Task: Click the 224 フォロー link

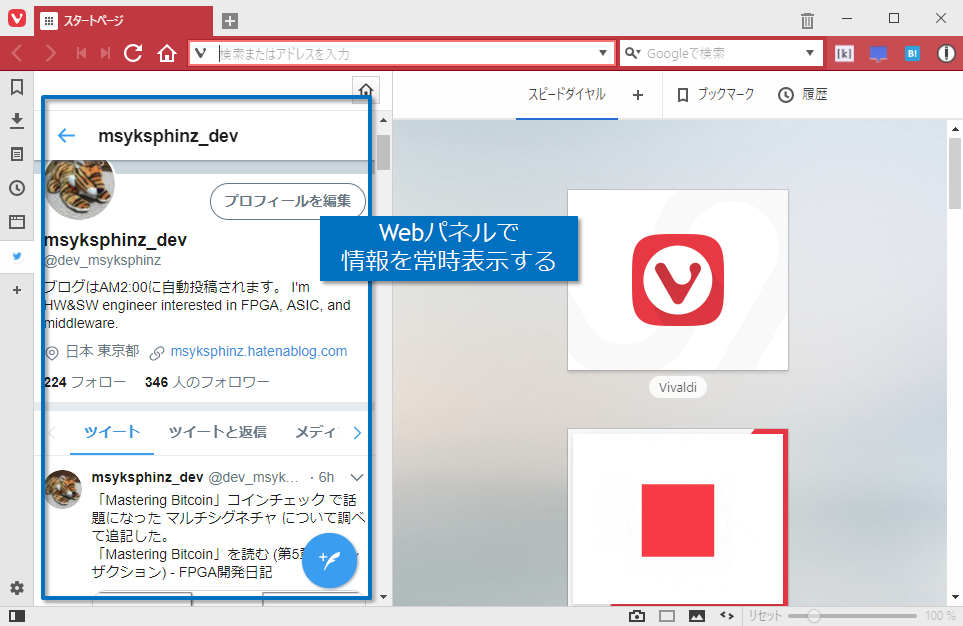Action: (x=85, y=382)
